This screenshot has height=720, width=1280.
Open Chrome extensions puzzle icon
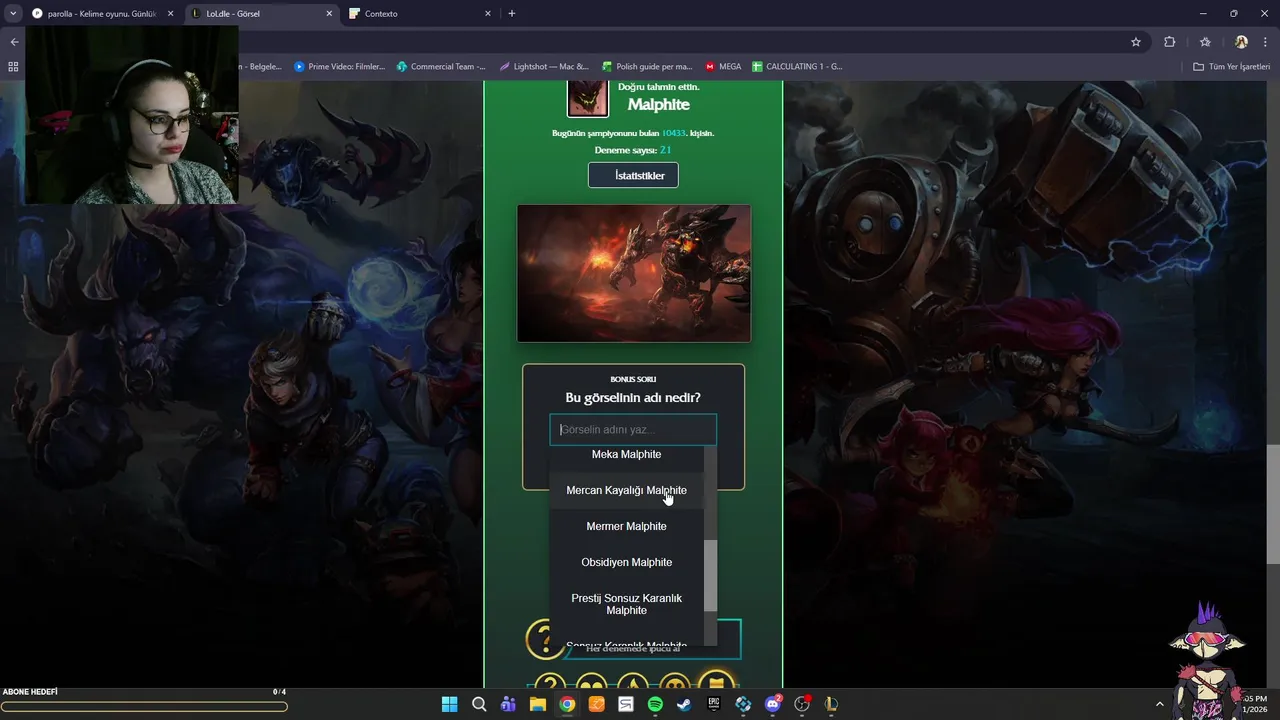tap(1169, 42)
